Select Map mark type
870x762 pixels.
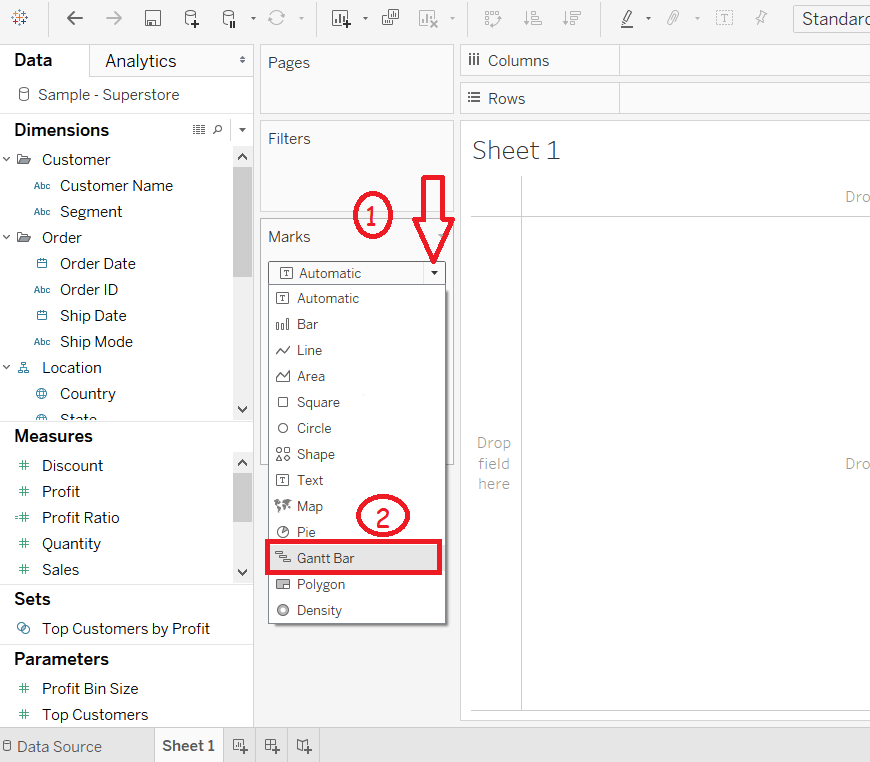coord(356,506)
